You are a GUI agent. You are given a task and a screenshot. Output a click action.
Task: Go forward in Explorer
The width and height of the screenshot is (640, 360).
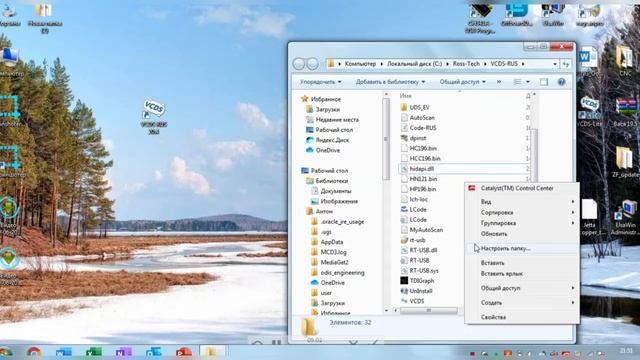pos(312,64)
